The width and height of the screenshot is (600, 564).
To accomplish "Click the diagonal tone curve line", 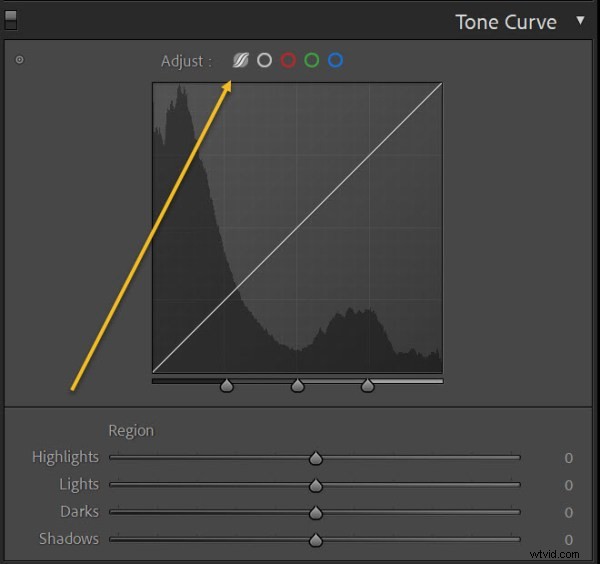I will click(x=297, y=228).
